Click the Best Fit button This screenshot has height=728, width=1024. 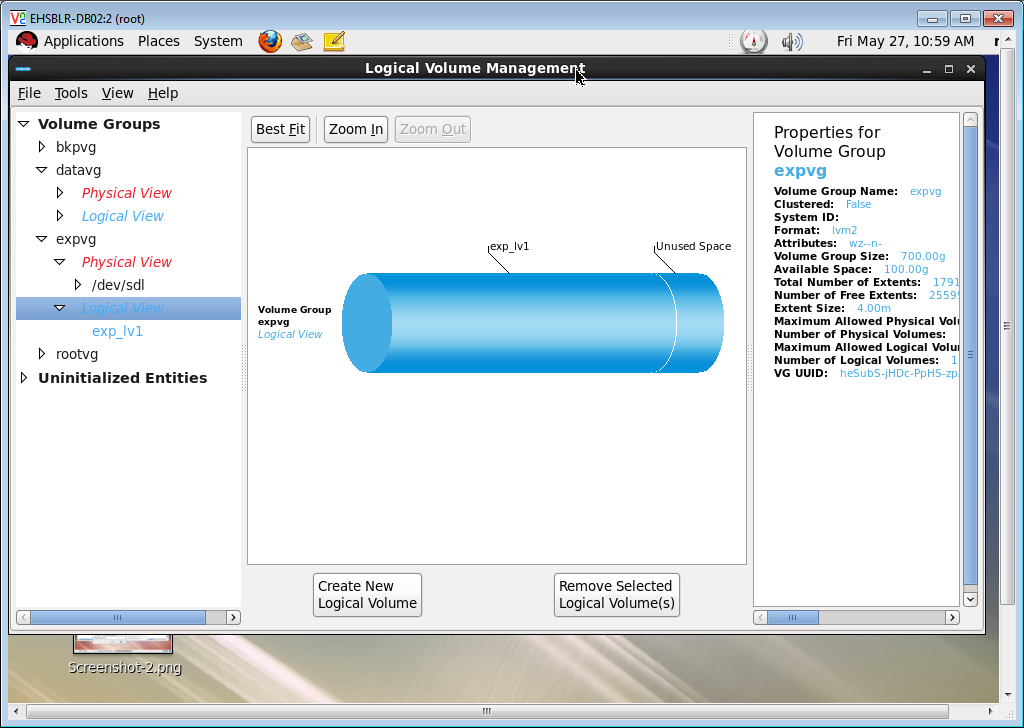[280, 128]
